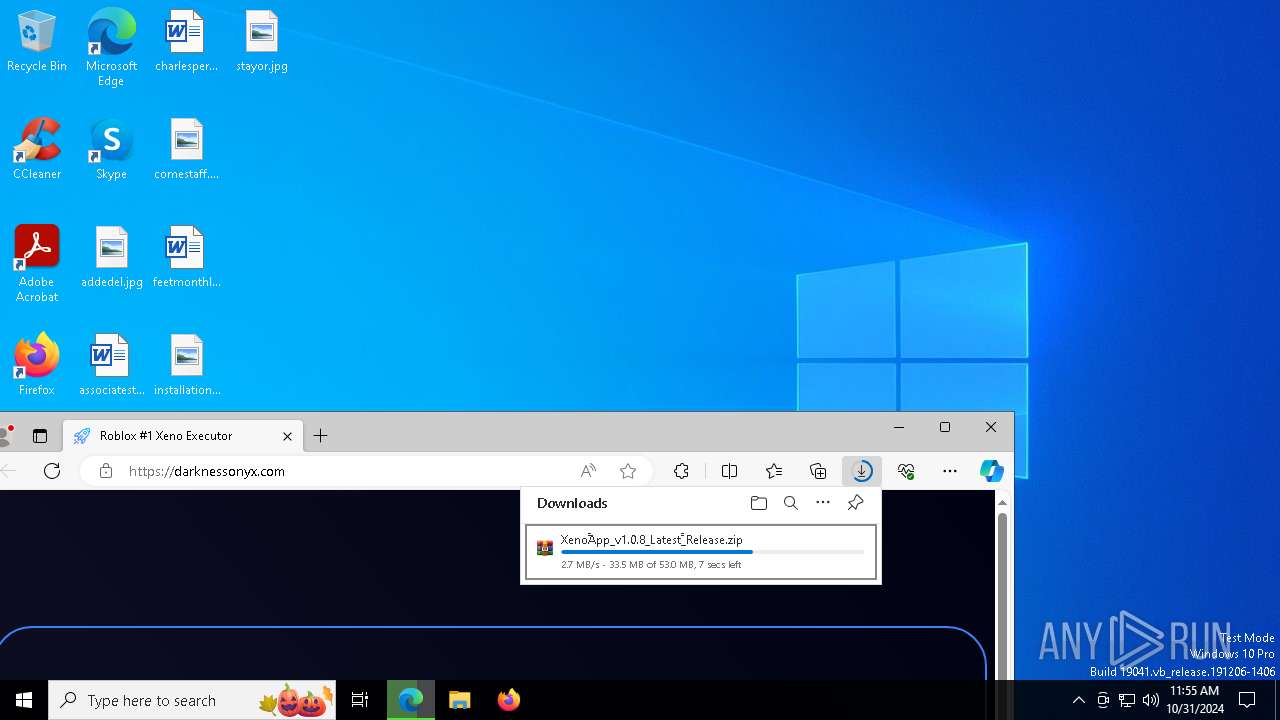The image size is (1280, 720).
Task: Open the clock and calendar flyout
Action: click(1194, 700)
